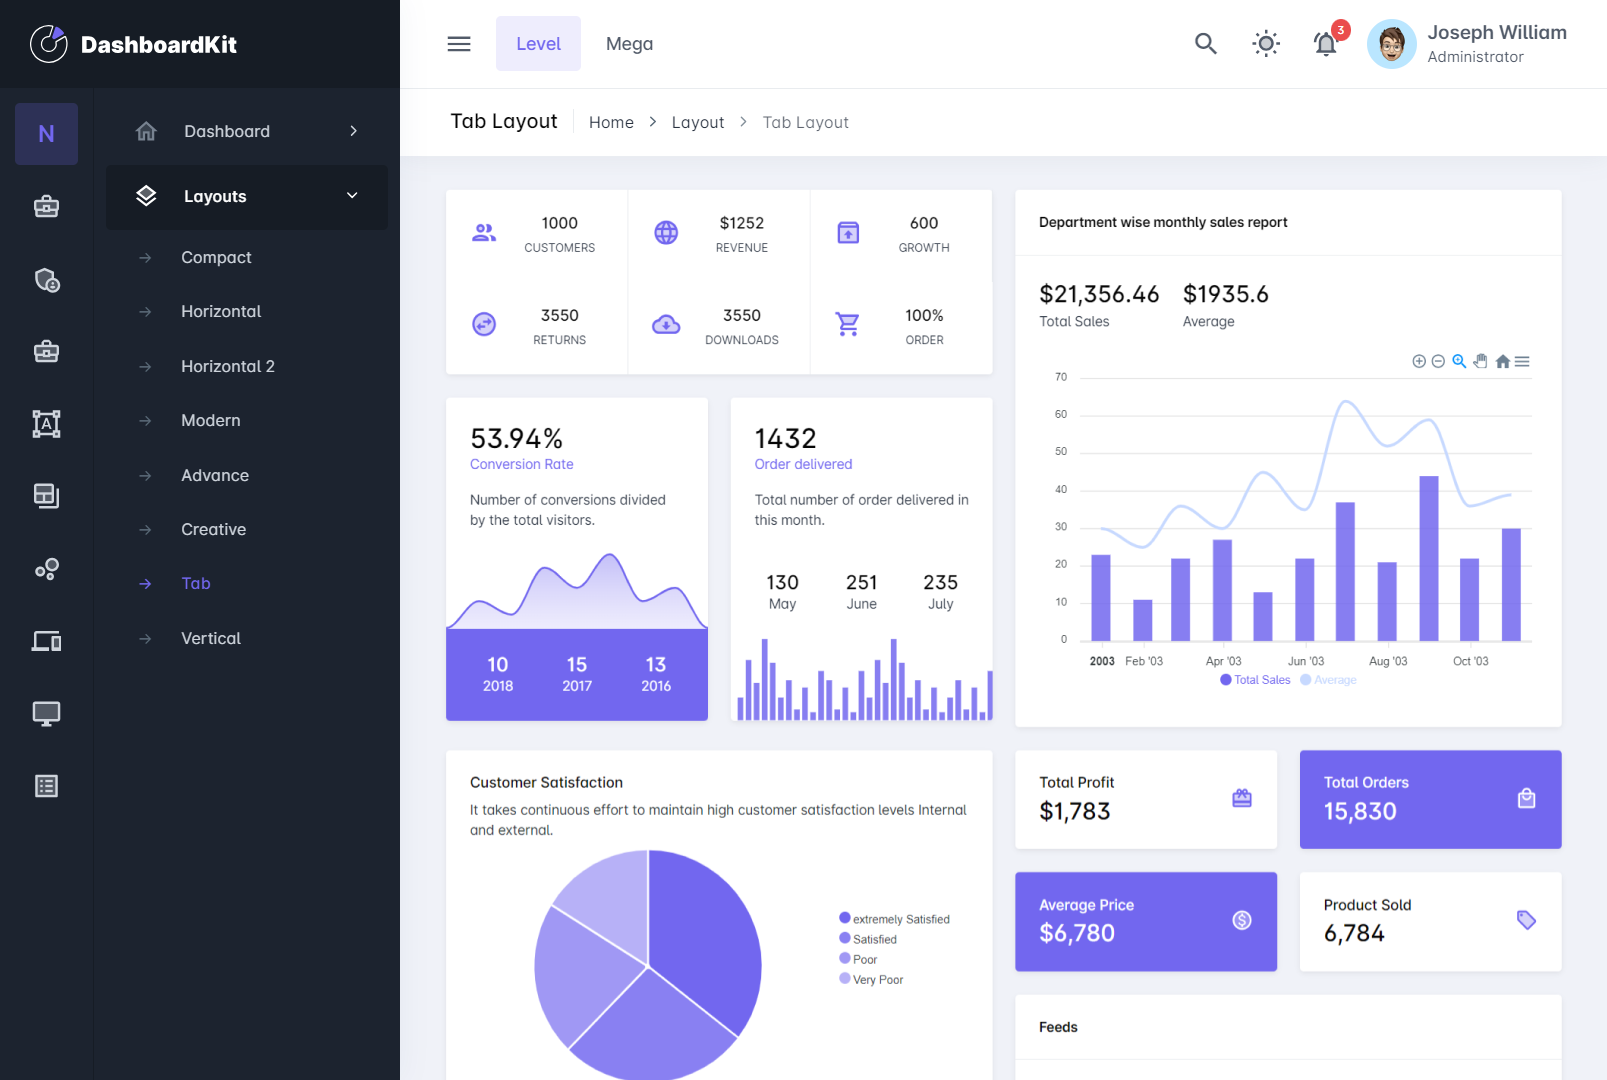Open the Mega menu in top bar

(629, 44)
